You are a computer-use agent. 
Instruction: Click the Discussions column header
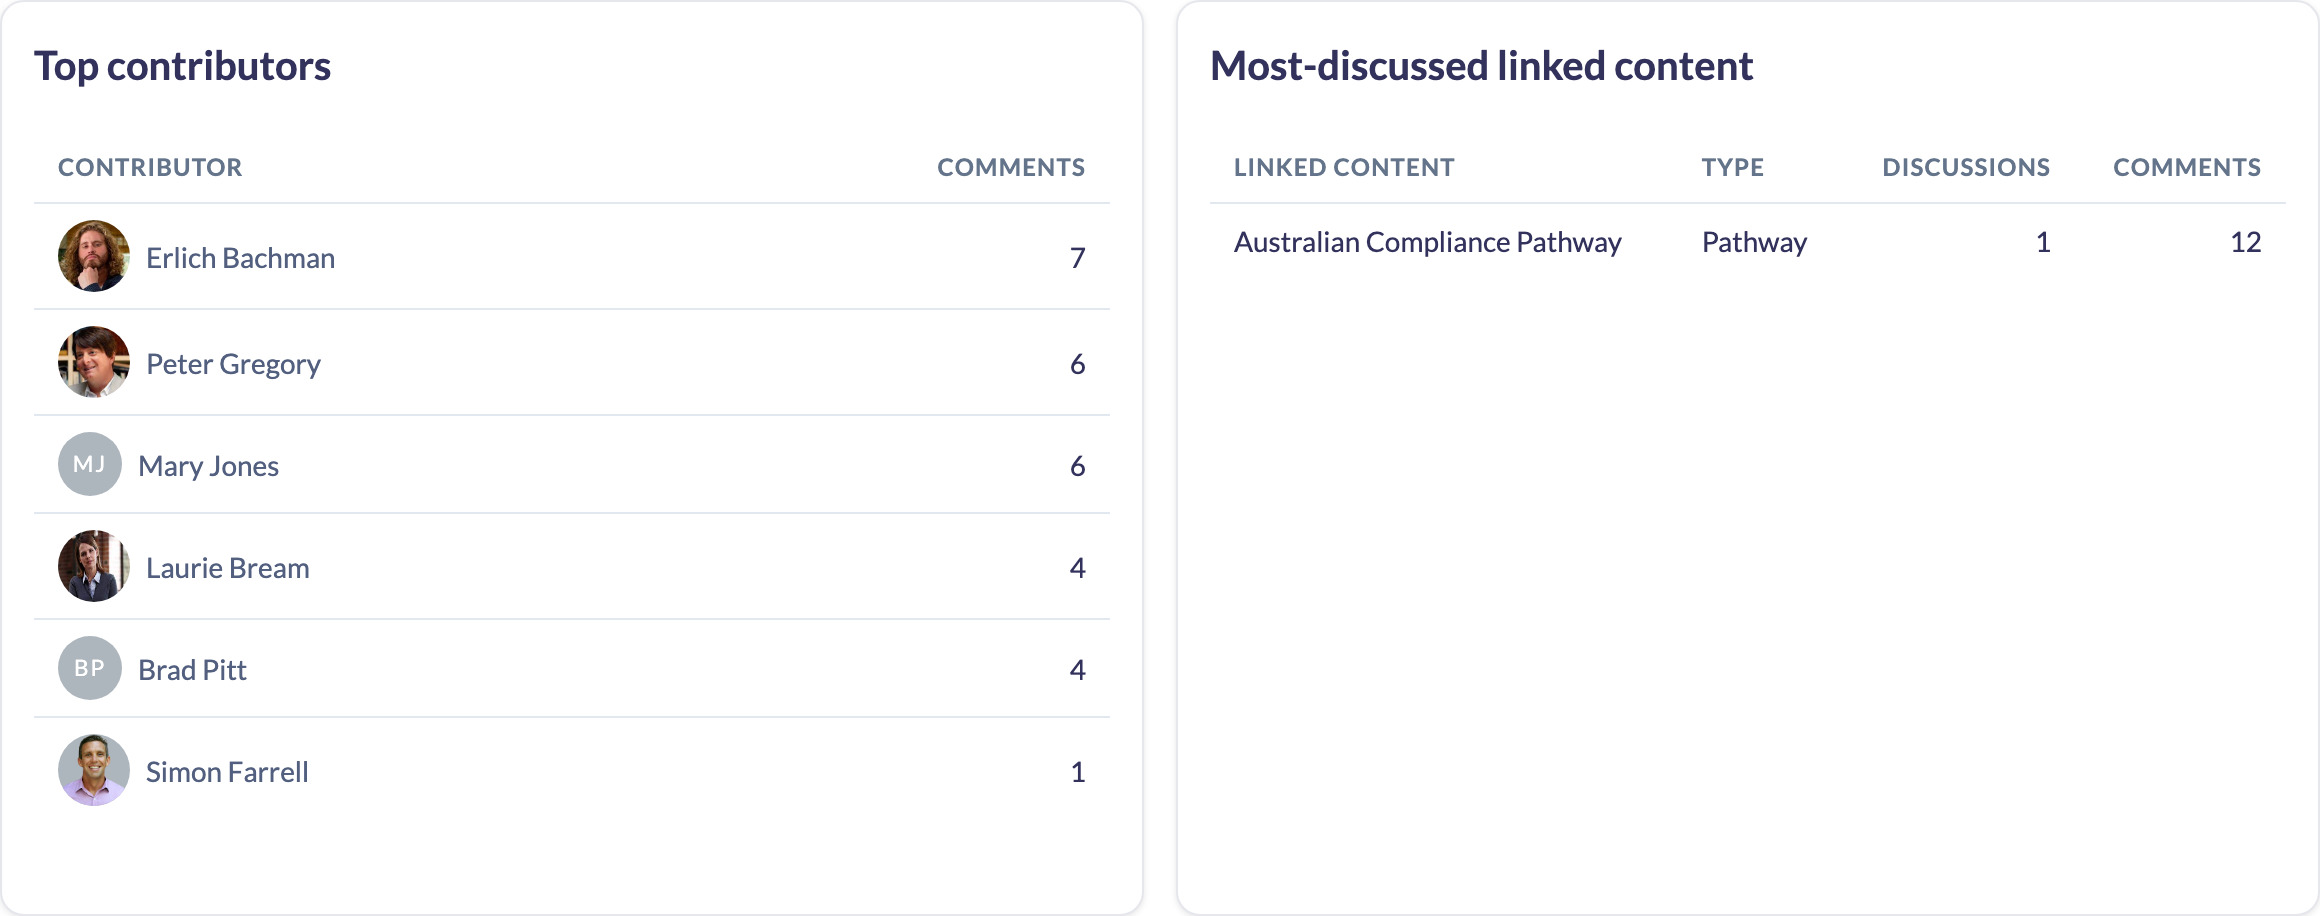click(x=1966, y=167)
